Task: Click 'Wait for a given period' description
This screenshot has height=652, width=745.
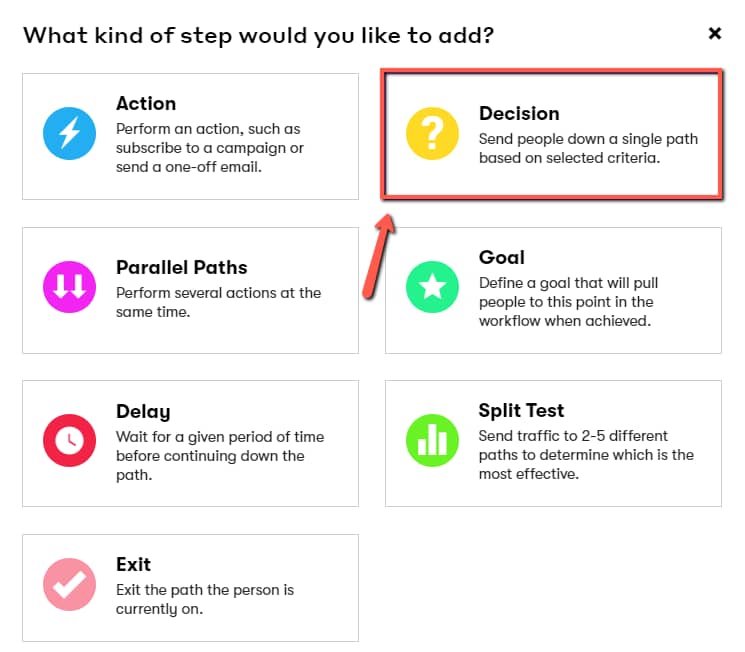Action: pyautogui.click(x=220, y=456)
